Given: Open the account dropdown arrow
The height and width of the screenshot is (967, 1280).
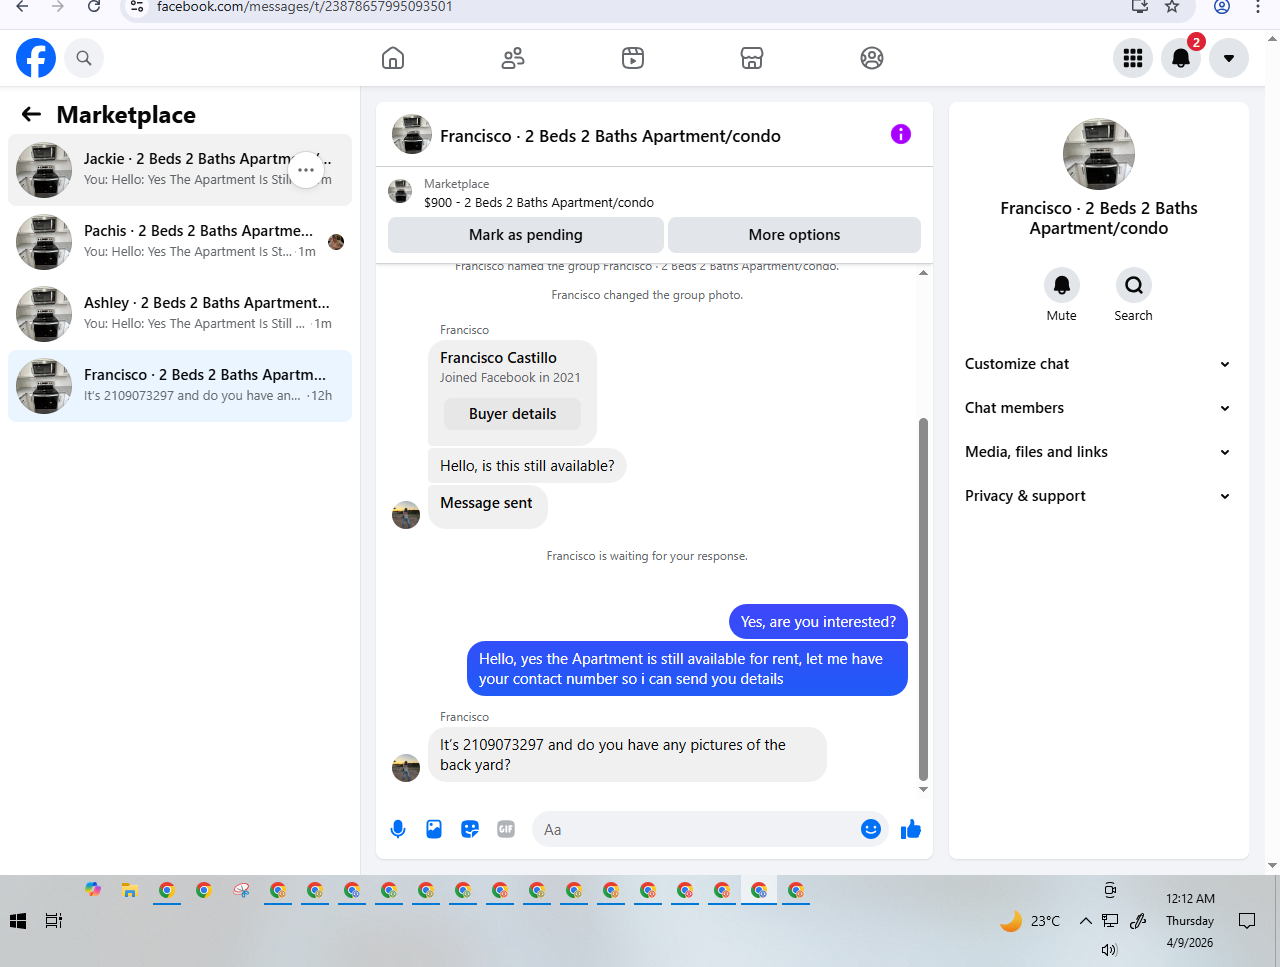Looking at the screenshot, I should point(1229,58).
